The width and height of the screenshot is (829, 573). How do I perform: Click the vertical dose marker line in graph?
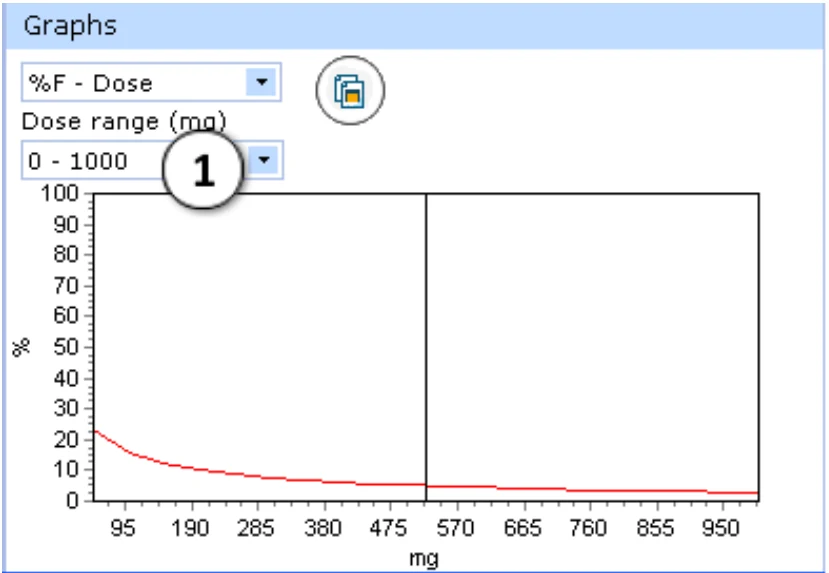(426, 346)
